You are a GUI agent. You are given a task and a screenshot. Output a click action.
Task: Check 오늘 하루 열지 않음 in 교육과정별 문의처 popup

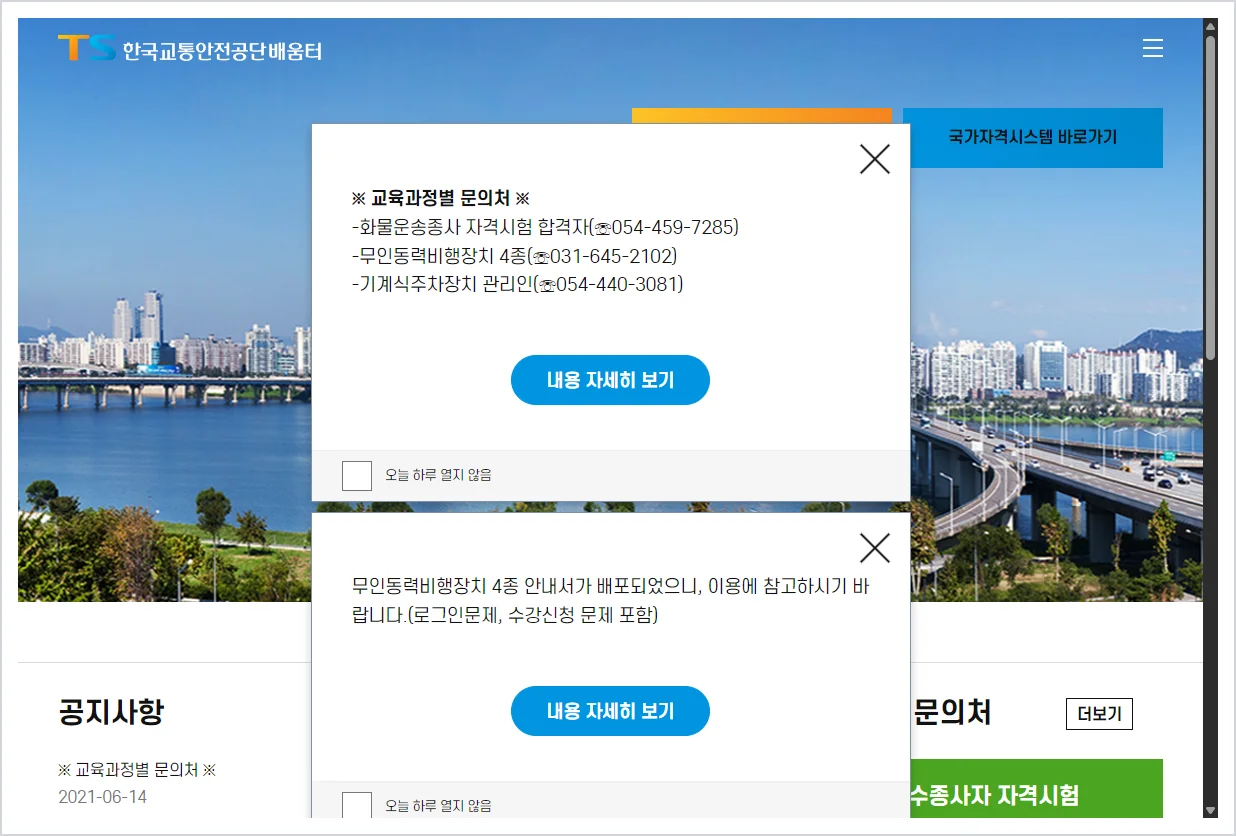[357, 475]
